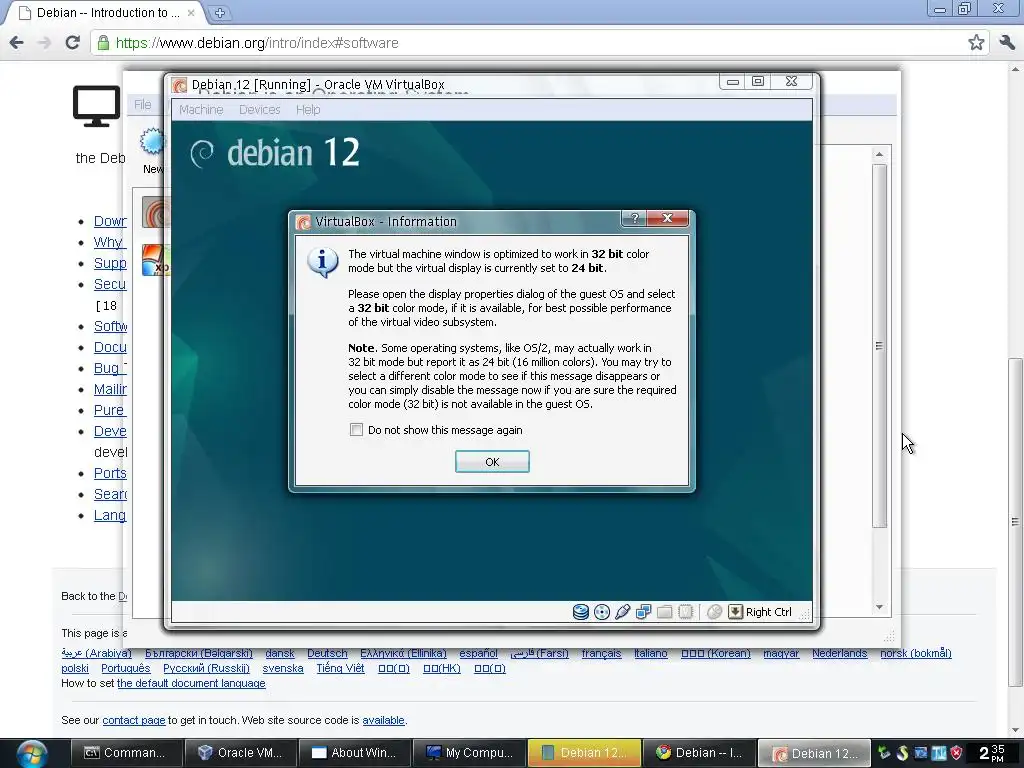Open 'the default document language' link
This screenshot has height=768, width=1024.
[191, 683]
